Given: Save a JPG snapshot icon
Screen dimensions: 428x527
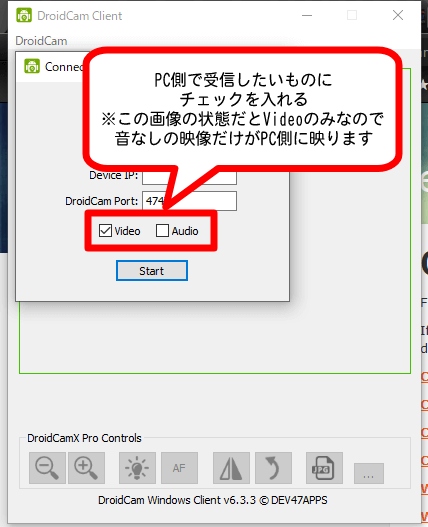Looking at the screenshot, I should pyautogui.click(x=324, y=468).
